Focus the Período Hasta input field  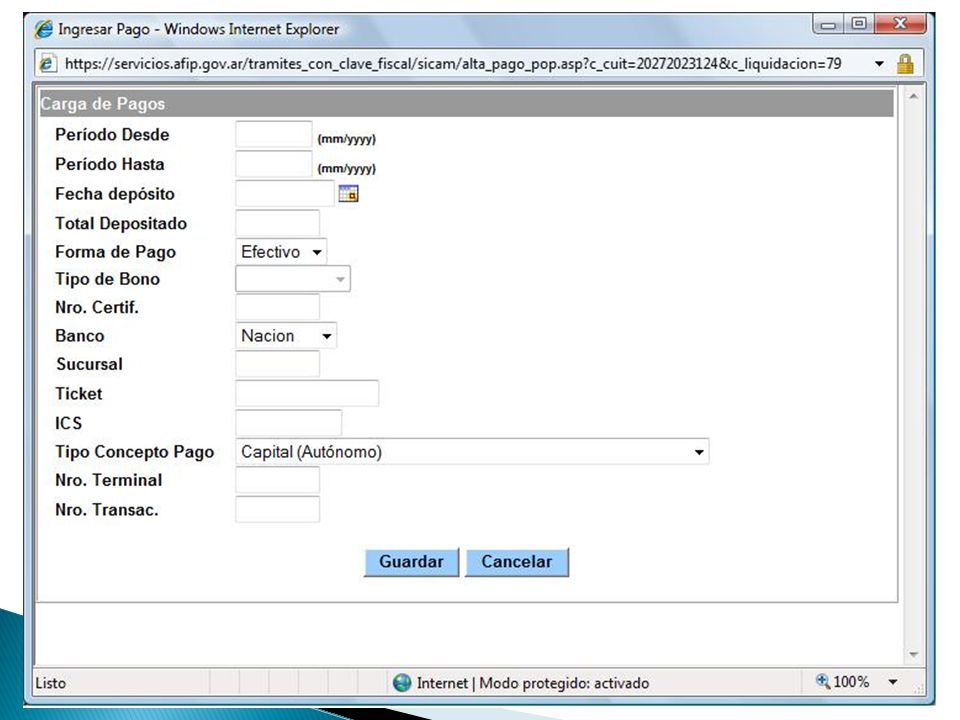(x=274, y=164)
